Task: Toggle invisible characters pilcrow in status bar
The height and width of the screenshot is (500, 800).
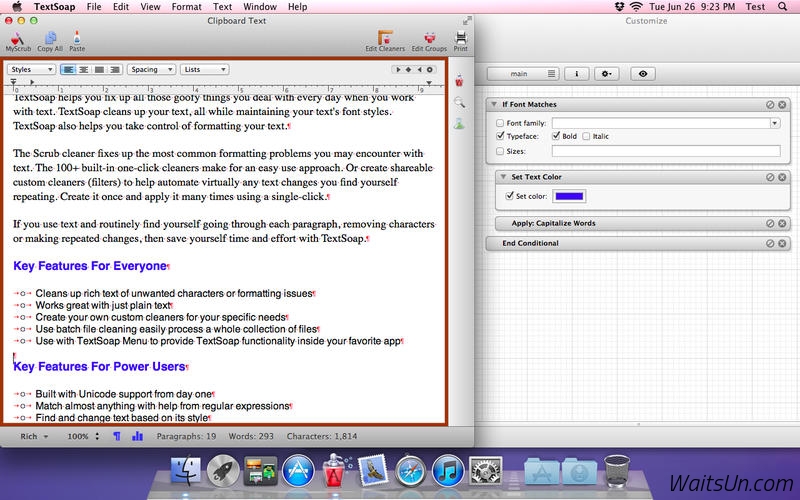Action: pos(117,436)
